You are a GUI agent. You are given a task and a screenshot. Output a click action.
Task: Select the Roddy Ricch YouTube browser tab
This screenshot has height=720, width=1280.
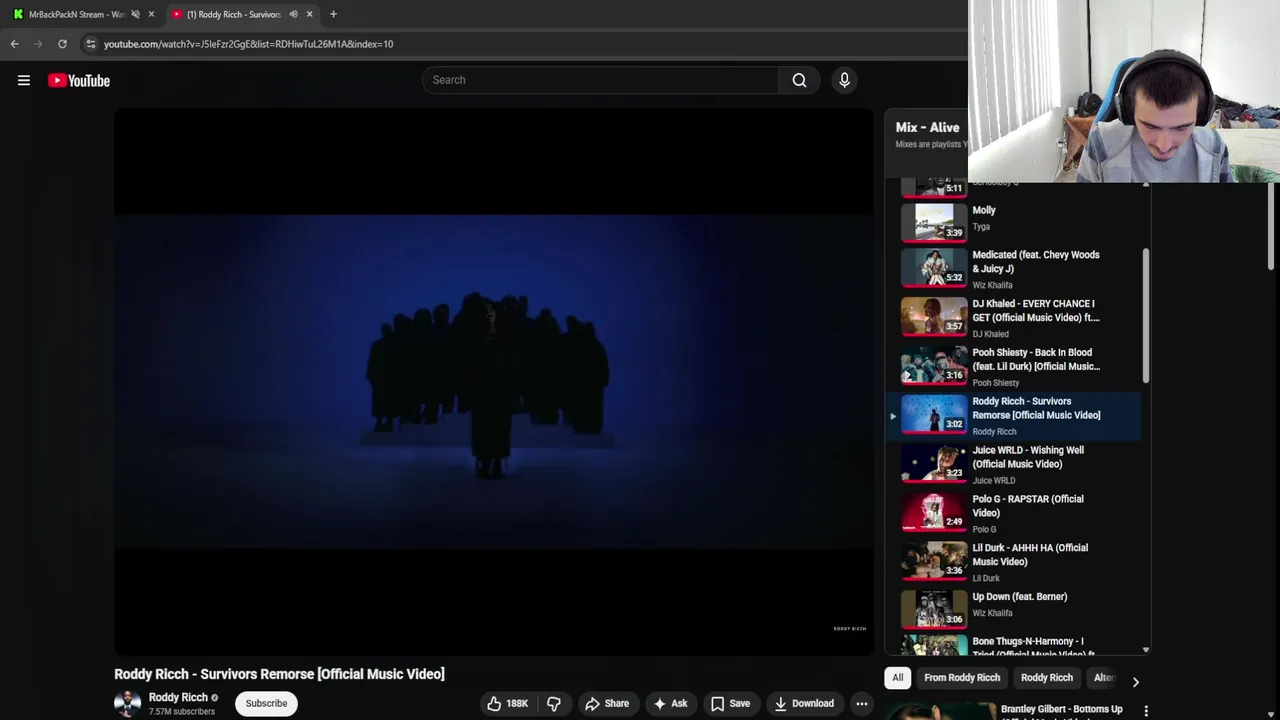[x=241, y=14]
